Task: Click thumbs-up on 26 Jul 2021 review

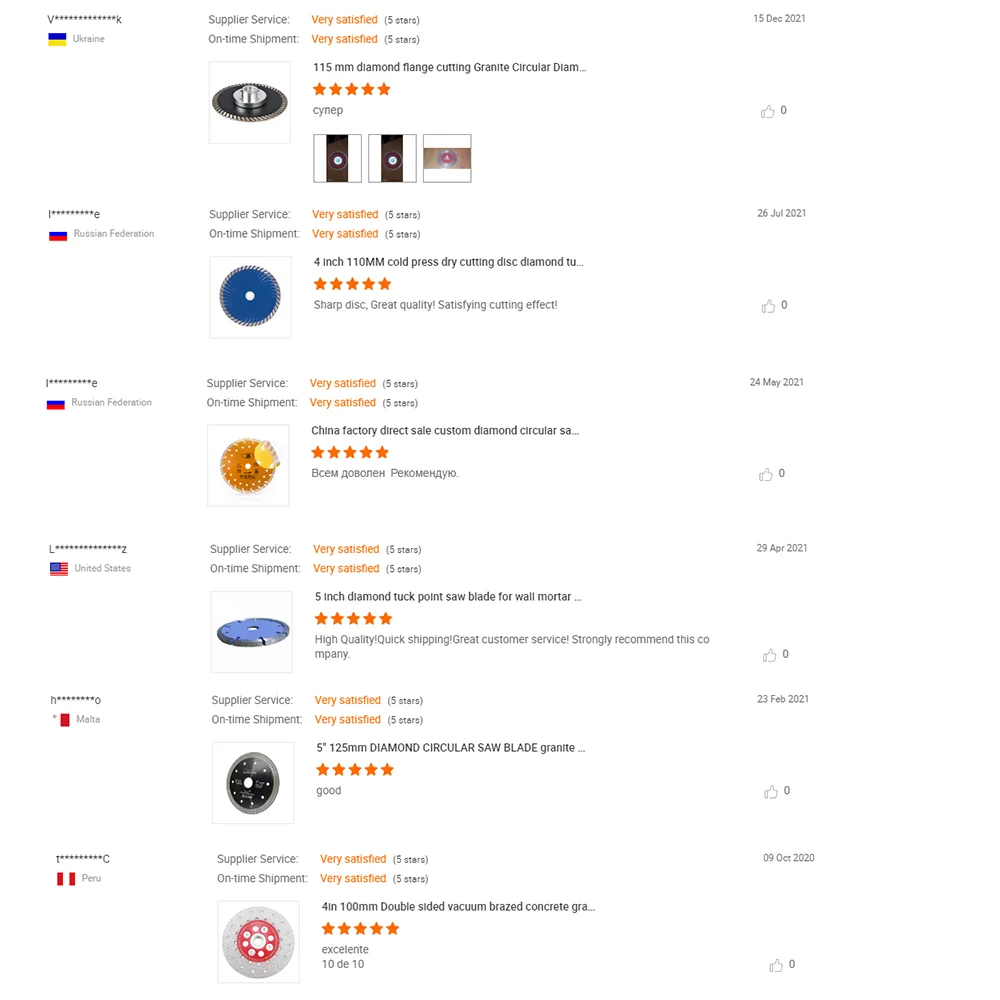Action: [768, 306]
